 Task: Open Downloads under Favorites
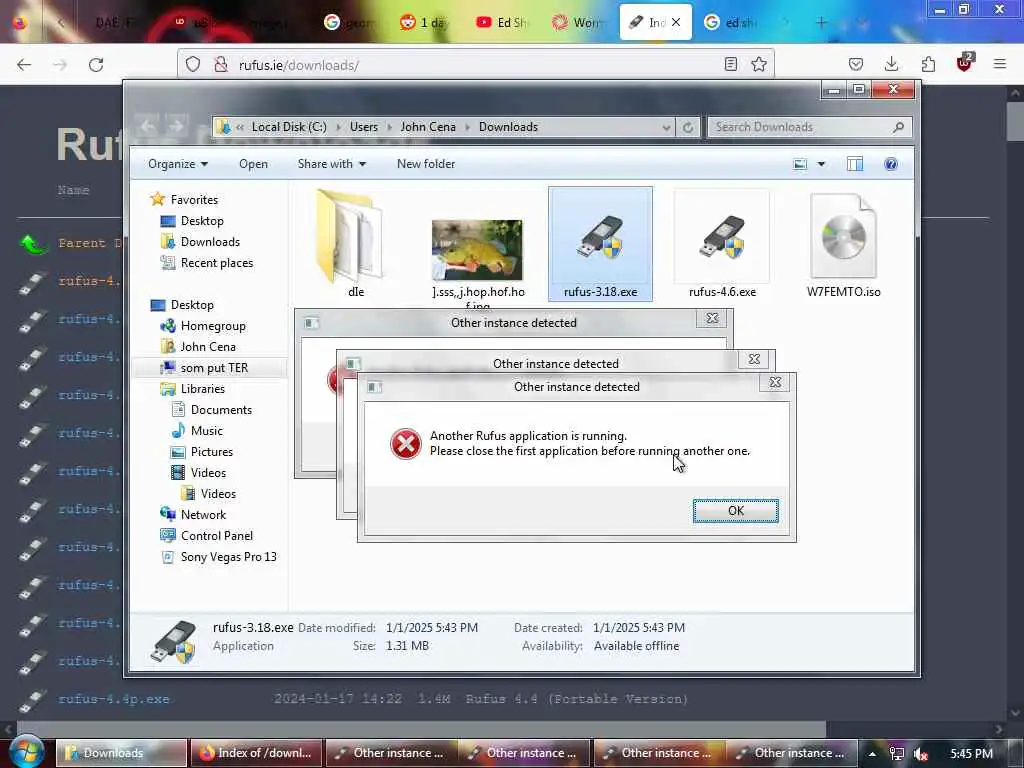tap(210, 242)
